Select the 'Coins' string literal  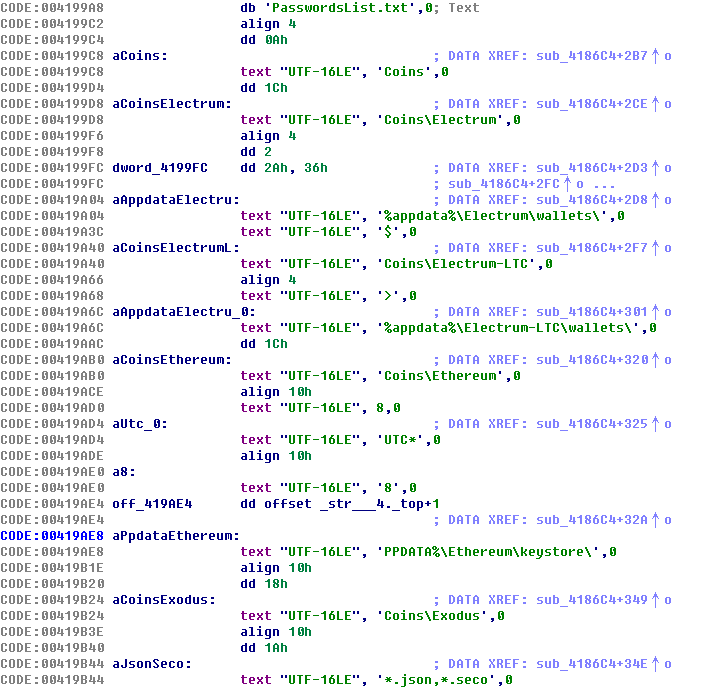pos(405,72)
